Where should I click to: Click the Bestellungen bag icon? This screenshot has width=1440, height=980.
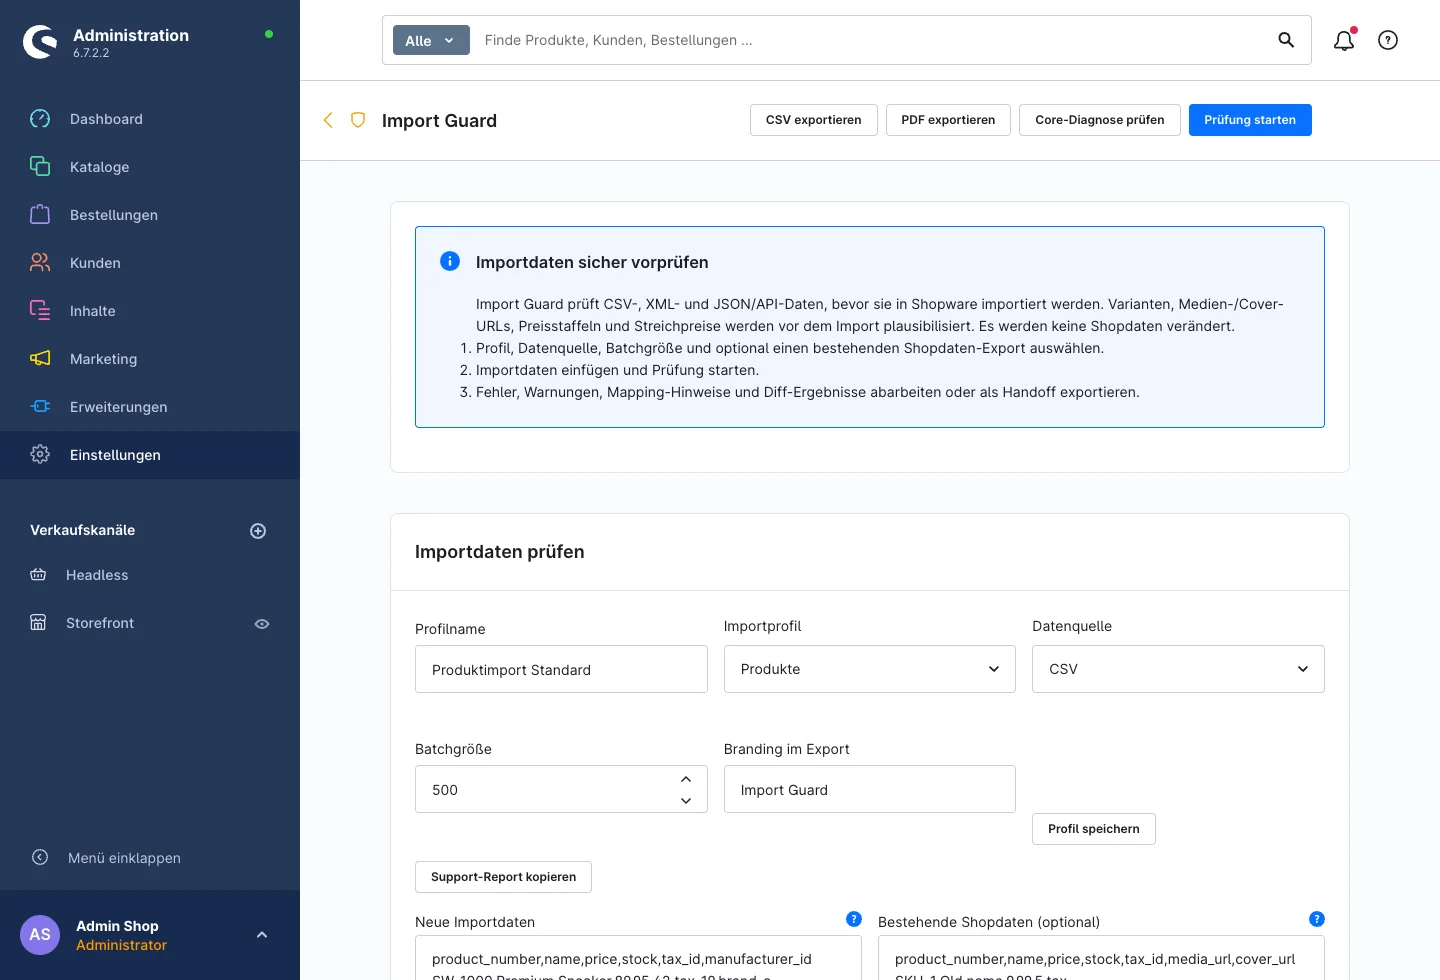point(40,214)
